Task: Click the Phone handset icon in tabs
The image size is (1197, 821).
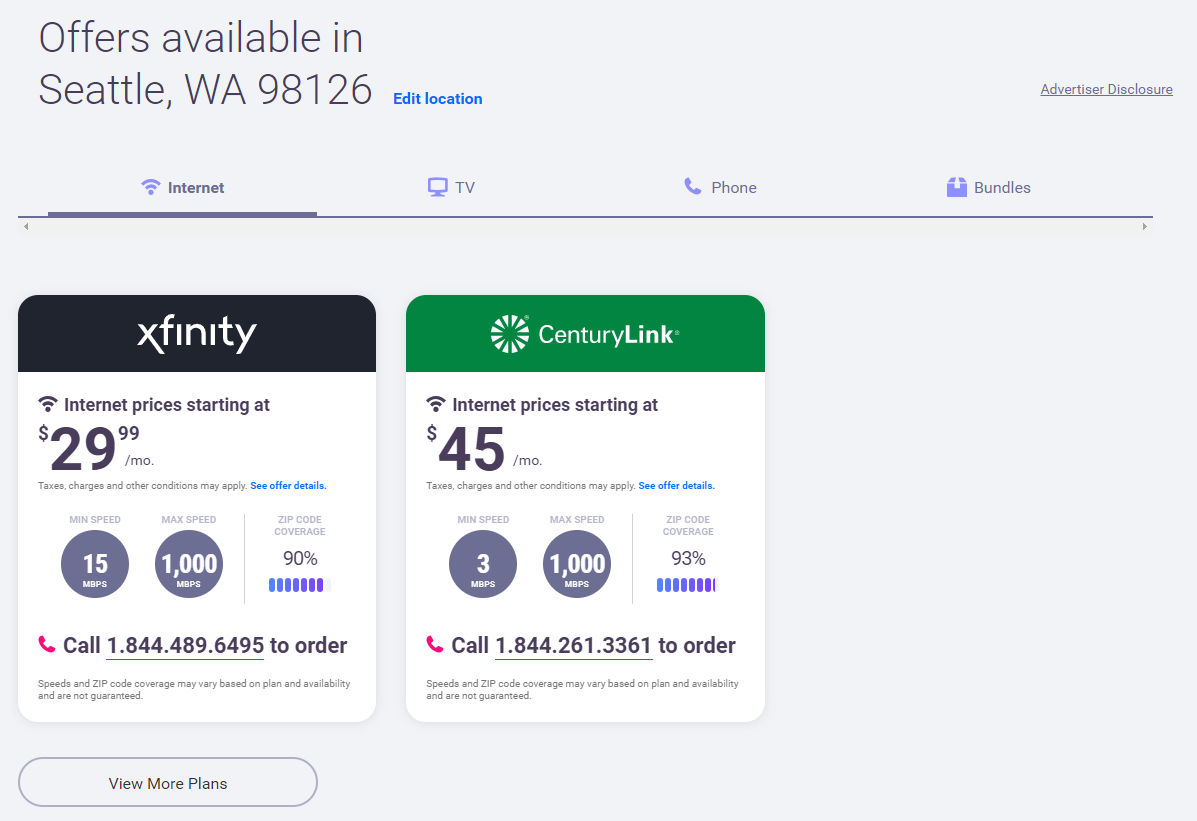Action: 693,186
